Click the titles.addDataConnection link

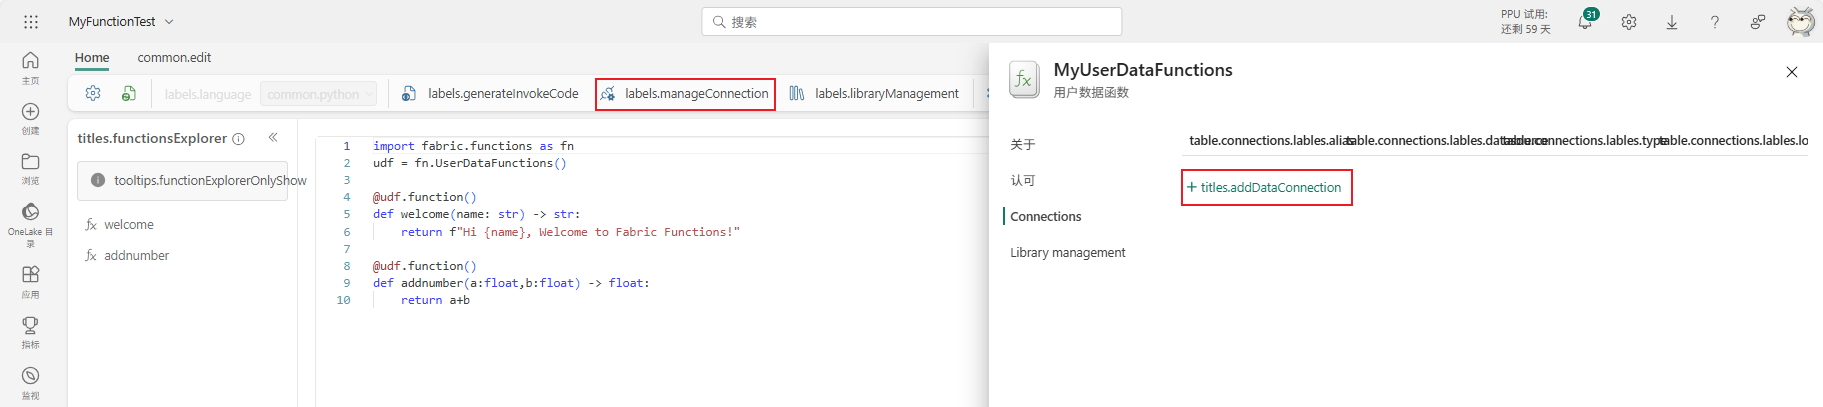coord(1265,188)
